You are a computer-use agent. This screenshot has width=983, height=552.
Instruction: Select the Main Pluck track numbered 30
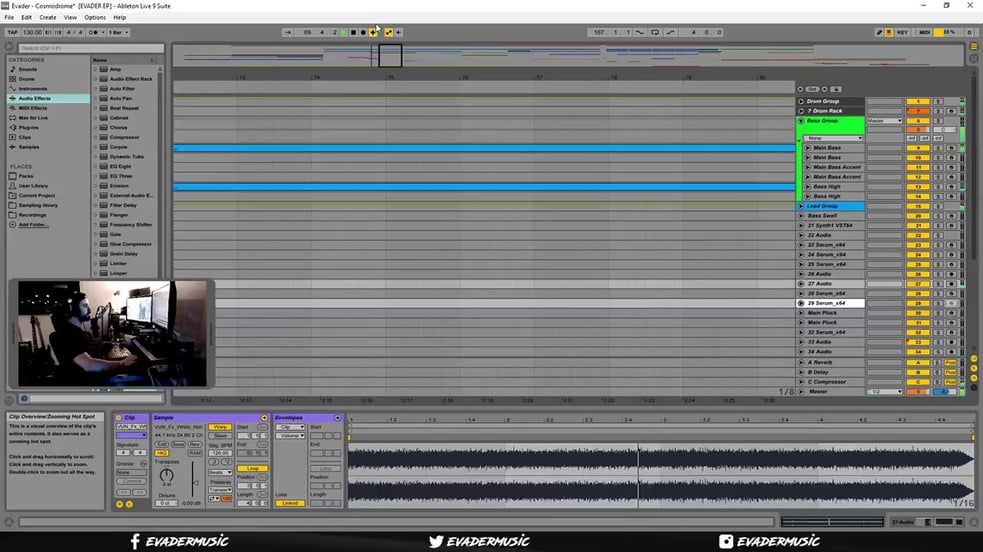(x=822, y=313)
